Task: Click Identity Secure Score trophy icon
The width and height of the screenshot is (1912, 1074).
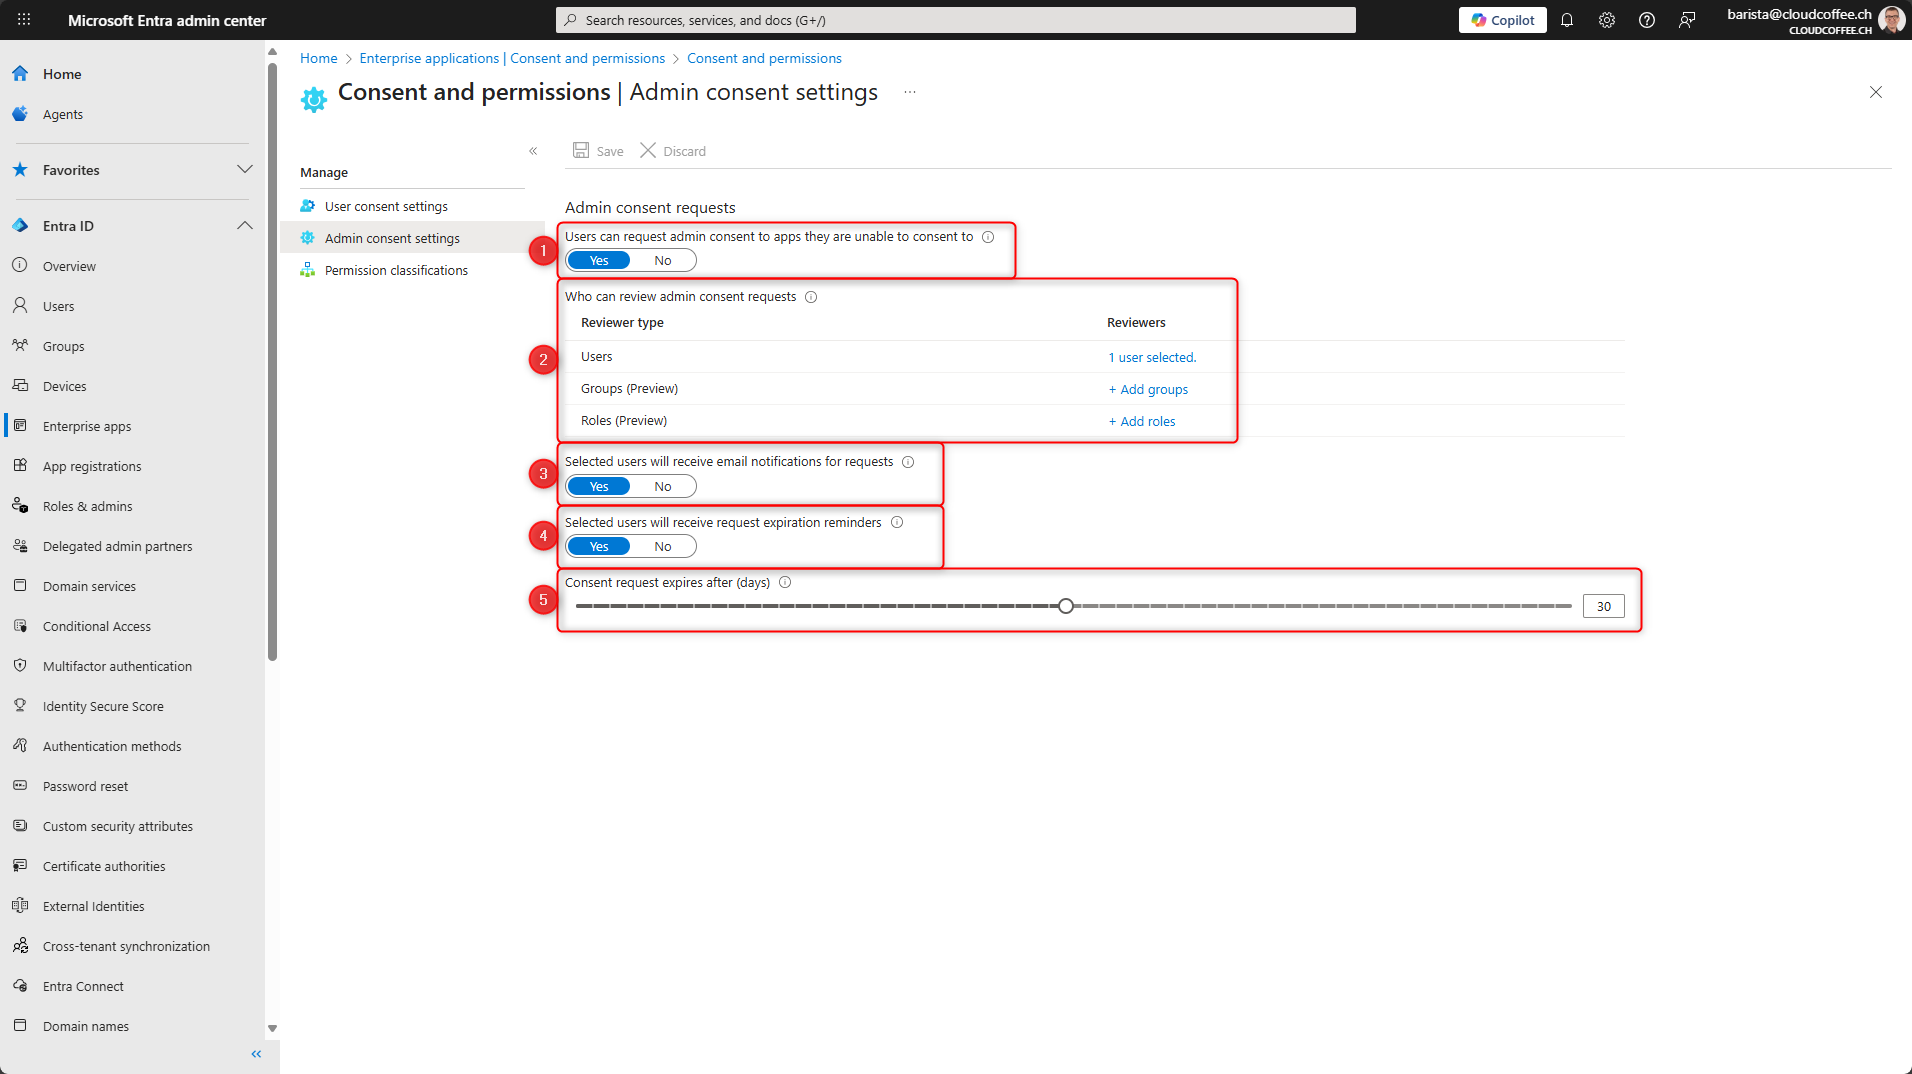Action: pyautogui.click(x=20, y=706)
